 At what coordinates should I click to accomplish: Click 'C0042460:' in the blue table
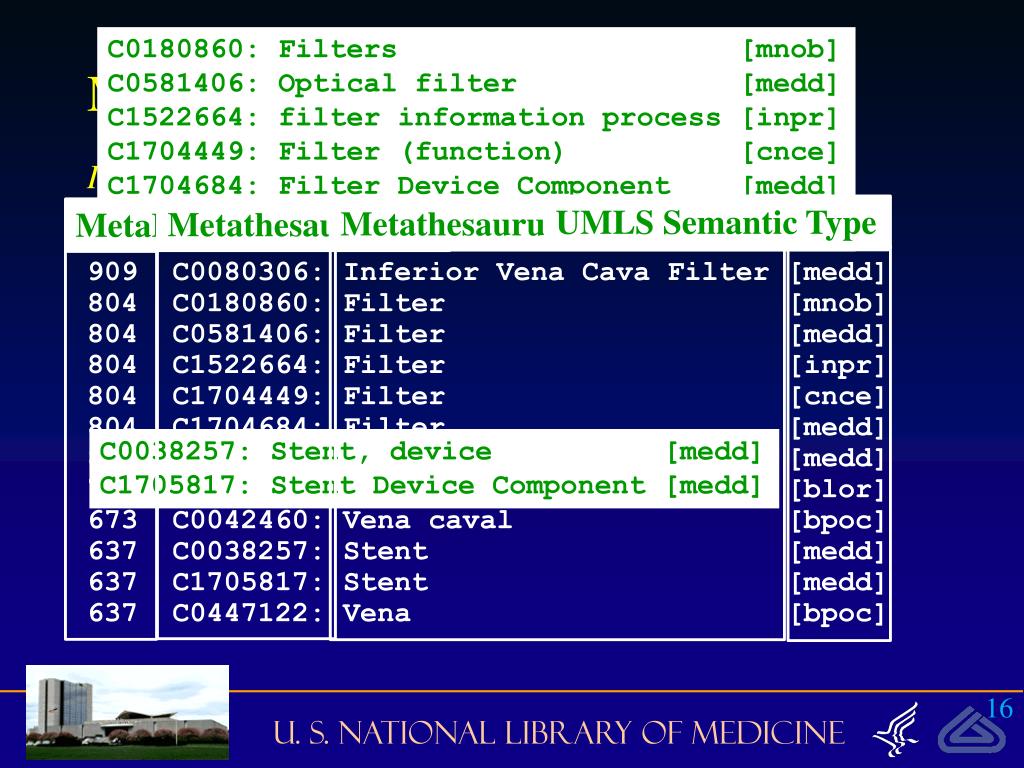(248, 520)
